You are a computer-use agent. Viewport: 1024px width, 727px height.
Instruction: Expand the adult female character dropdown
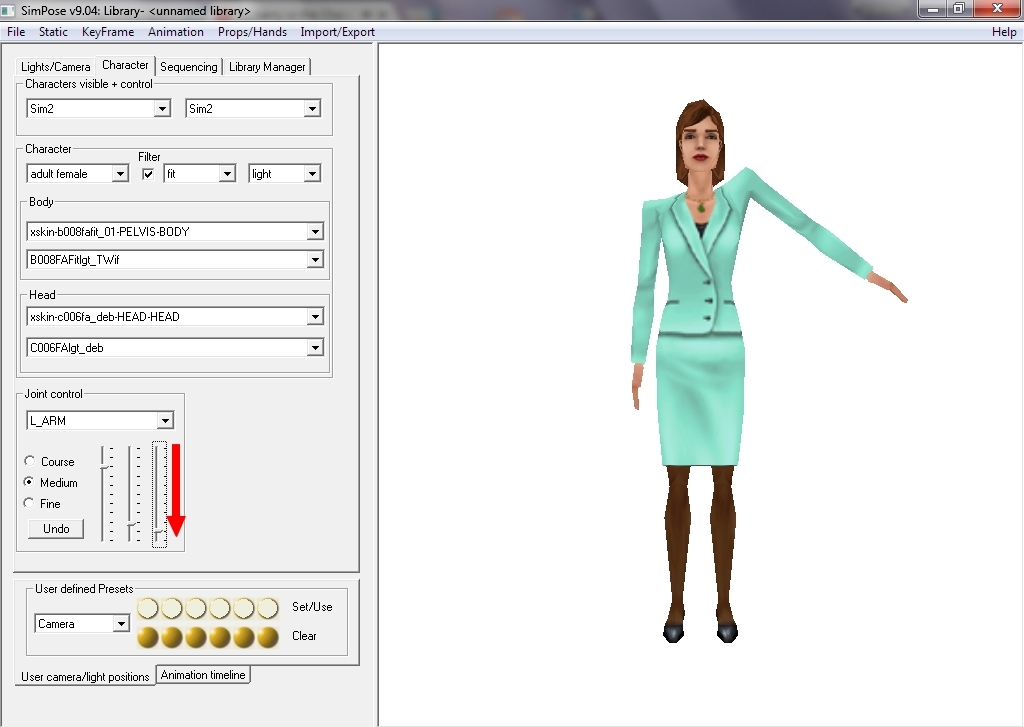pos(120,174)
